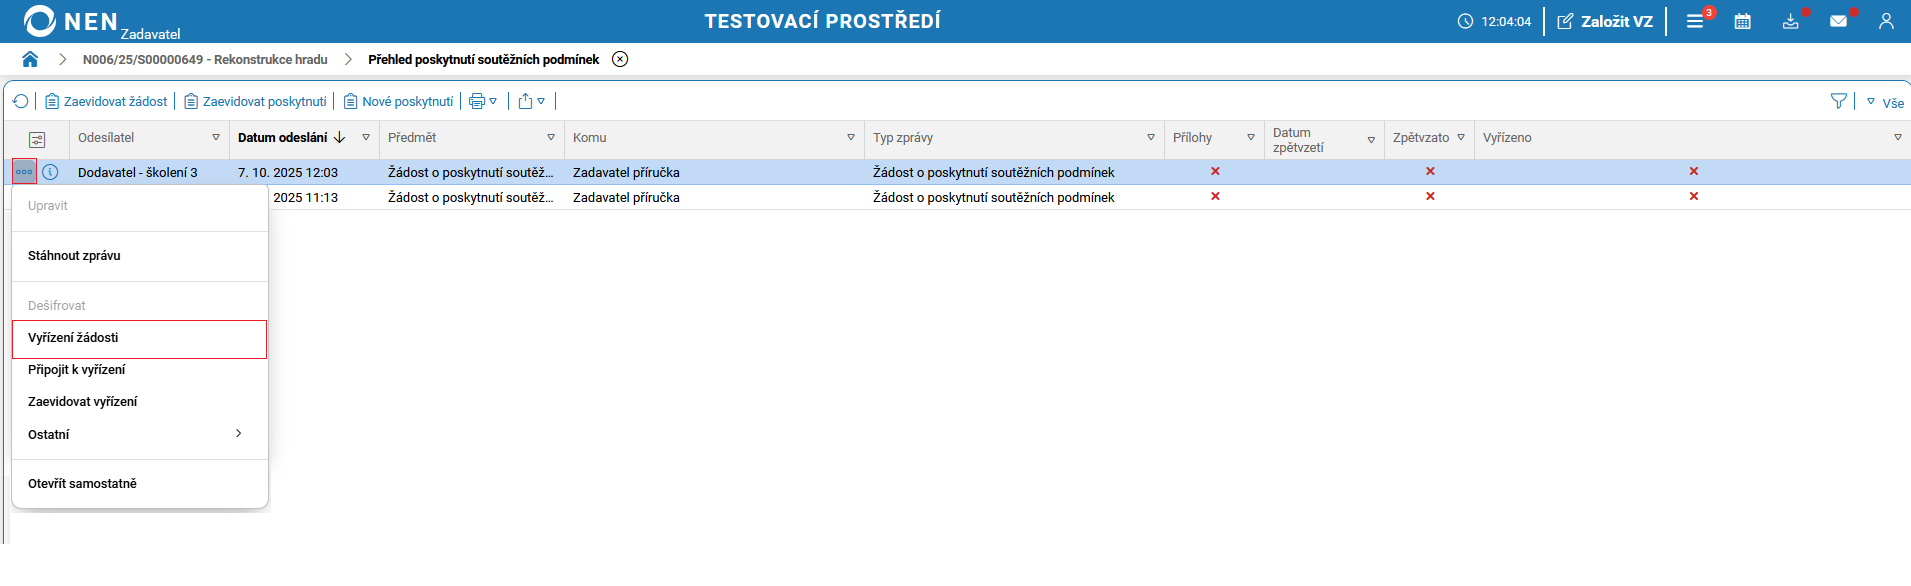
Task: Open the export dropdown arrow
Action: 541,101
